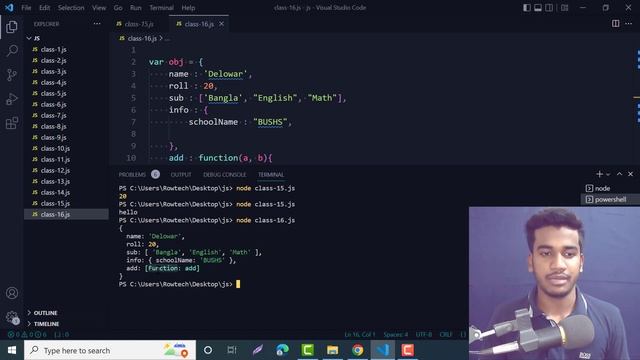Open the Run and Debug view

[12, 99]
